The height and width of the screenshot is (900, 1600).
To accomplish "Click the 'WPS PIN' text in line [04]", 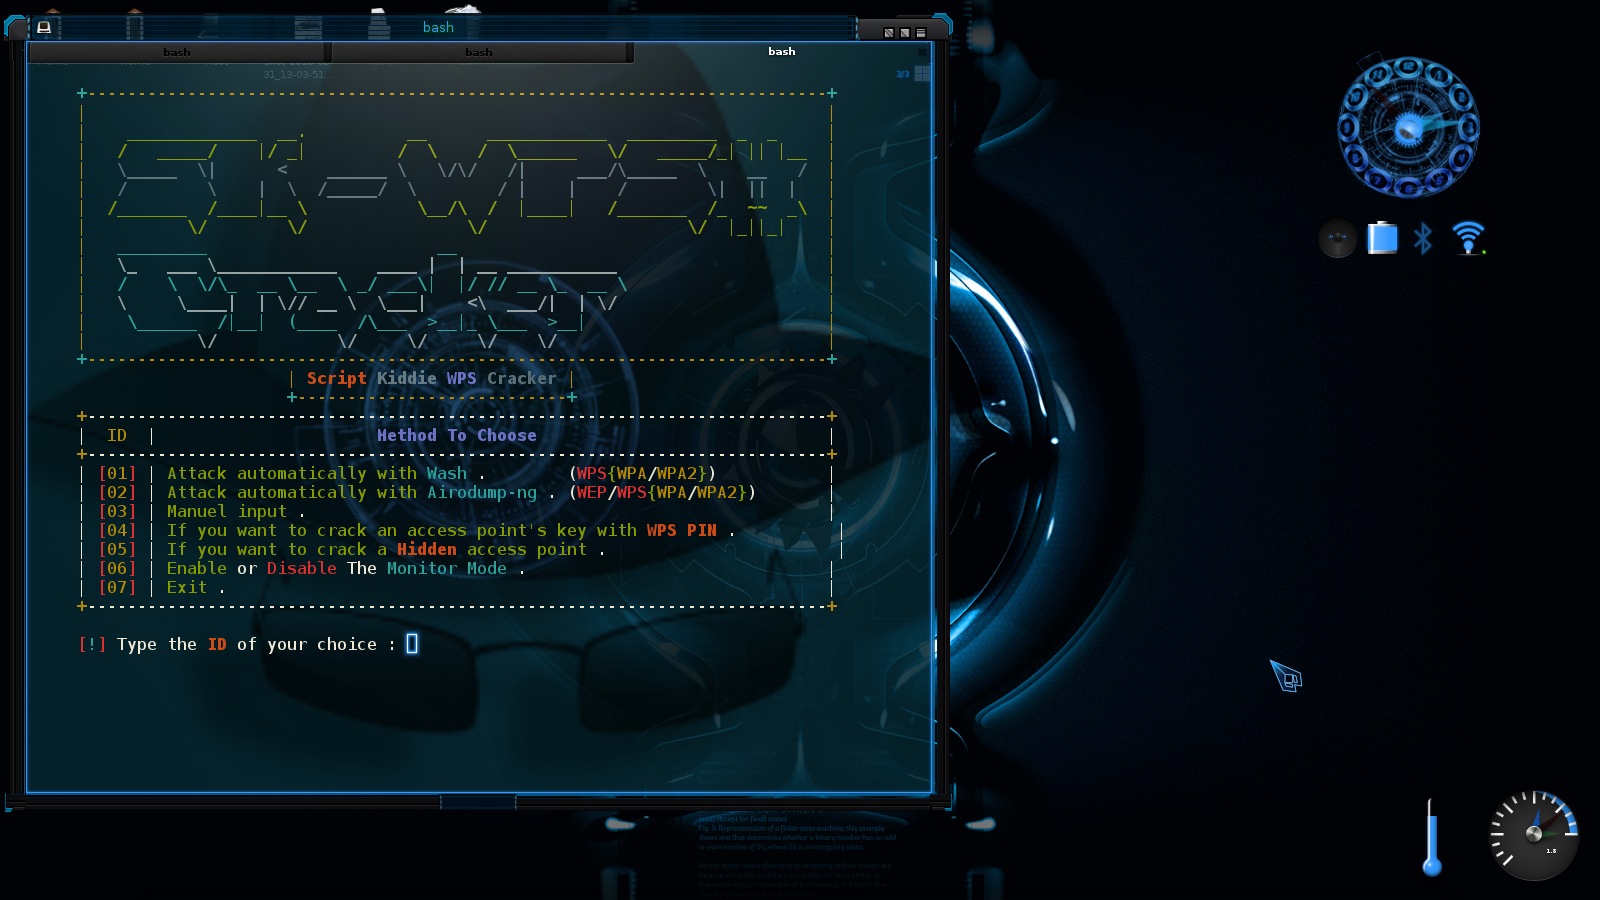I will point(682,531).
